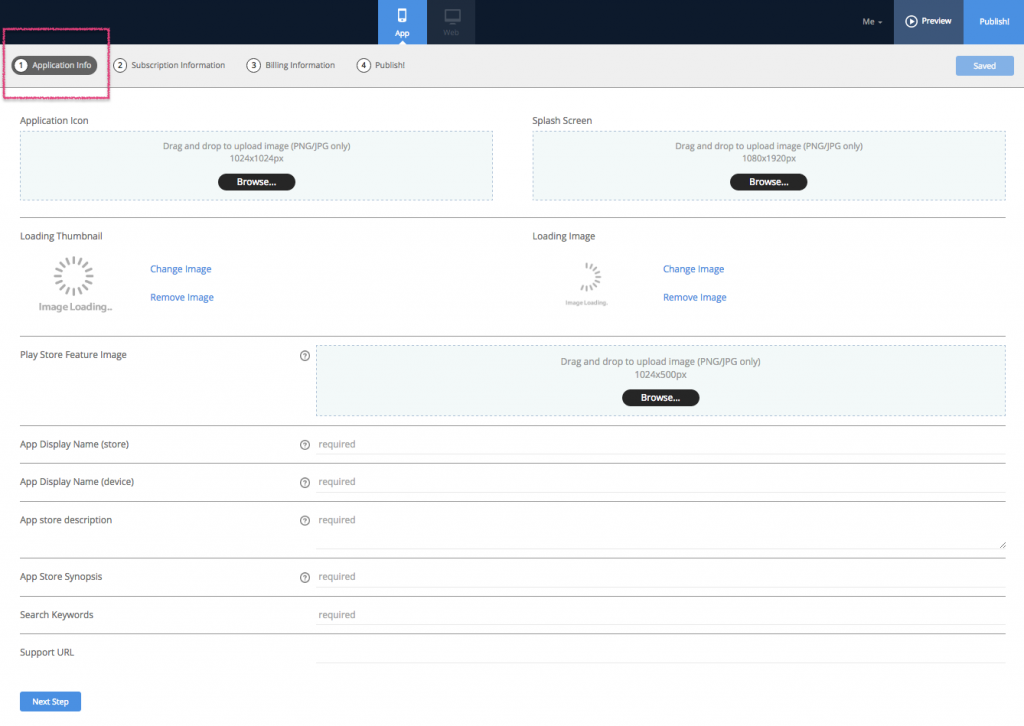1024x726 pixels.
Task: Open help icon beside Play Store Feature Image
Action: point(305,355)
